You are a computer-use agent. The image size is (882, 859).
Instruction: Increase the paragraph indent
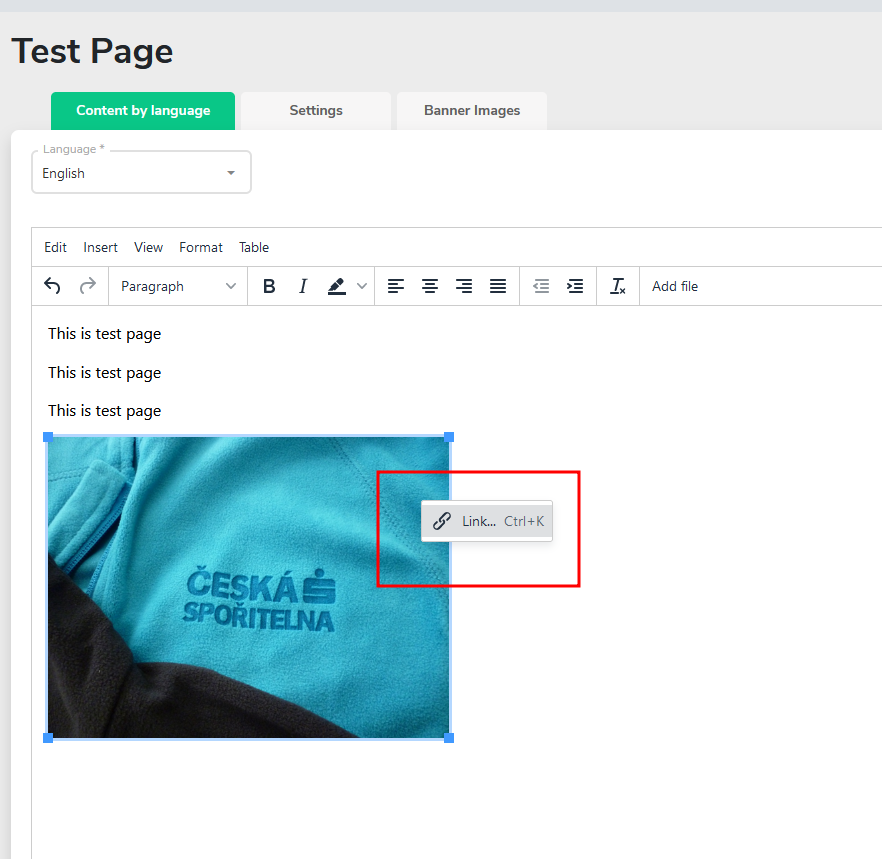[x=575, y=286]
